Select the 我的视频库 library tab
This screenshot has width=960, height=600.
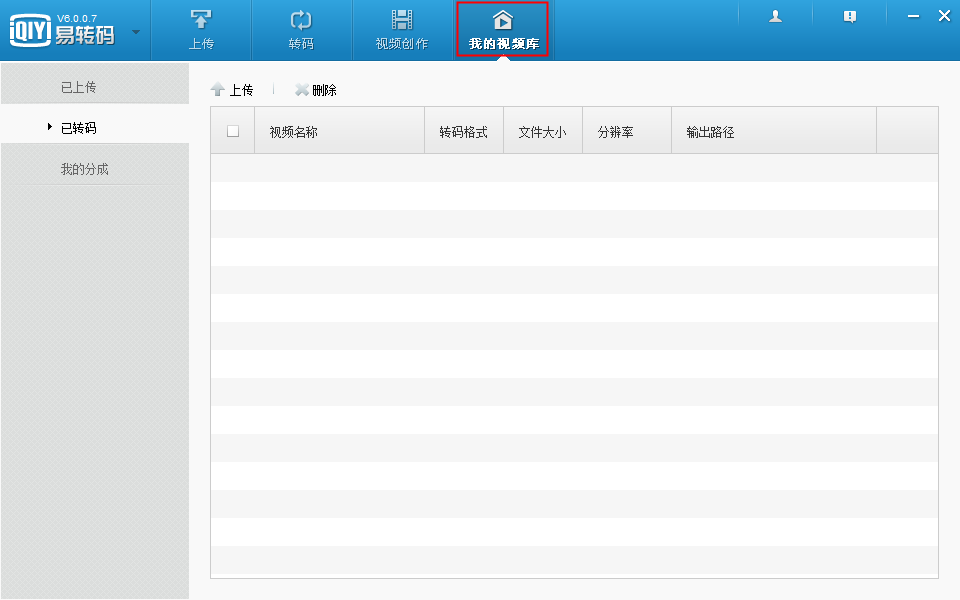503,30
